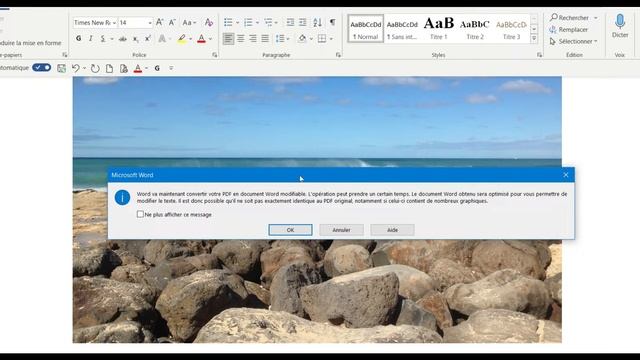Open Styles pane launcher

540,55
